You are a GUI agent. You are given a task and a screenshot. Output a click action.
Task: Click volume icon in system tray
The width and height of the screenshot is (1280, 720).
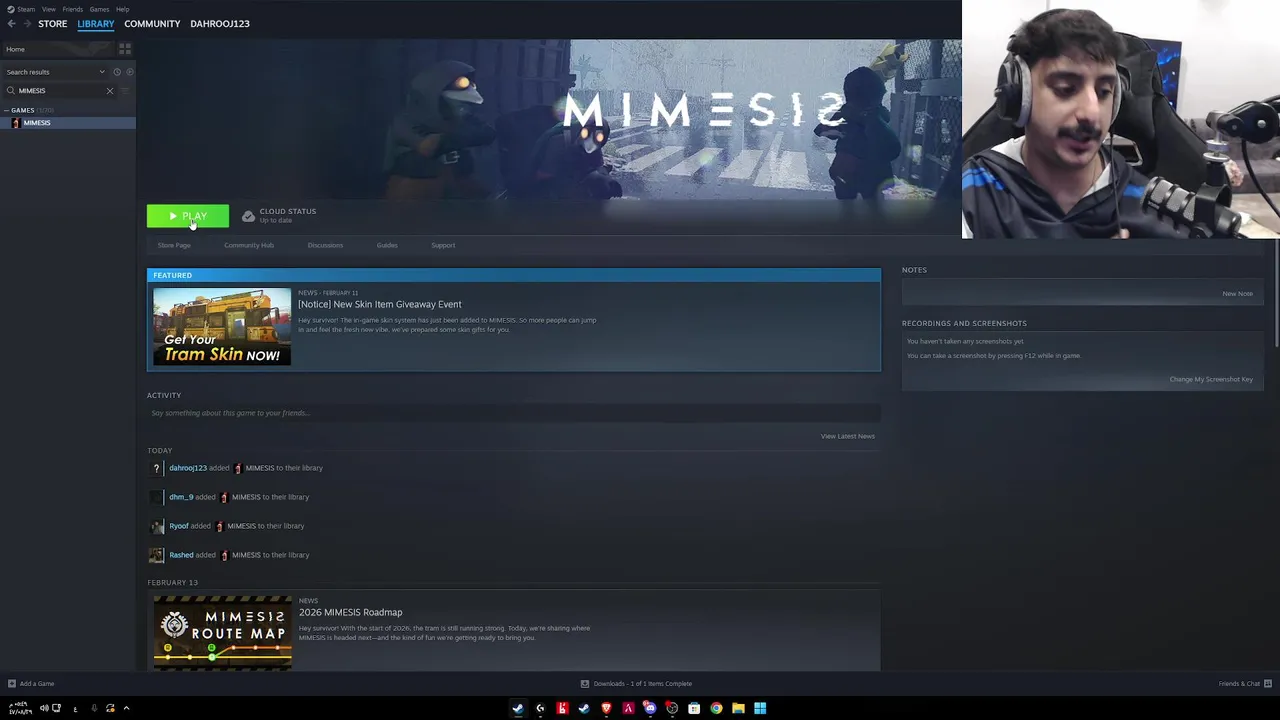point(44,708)
